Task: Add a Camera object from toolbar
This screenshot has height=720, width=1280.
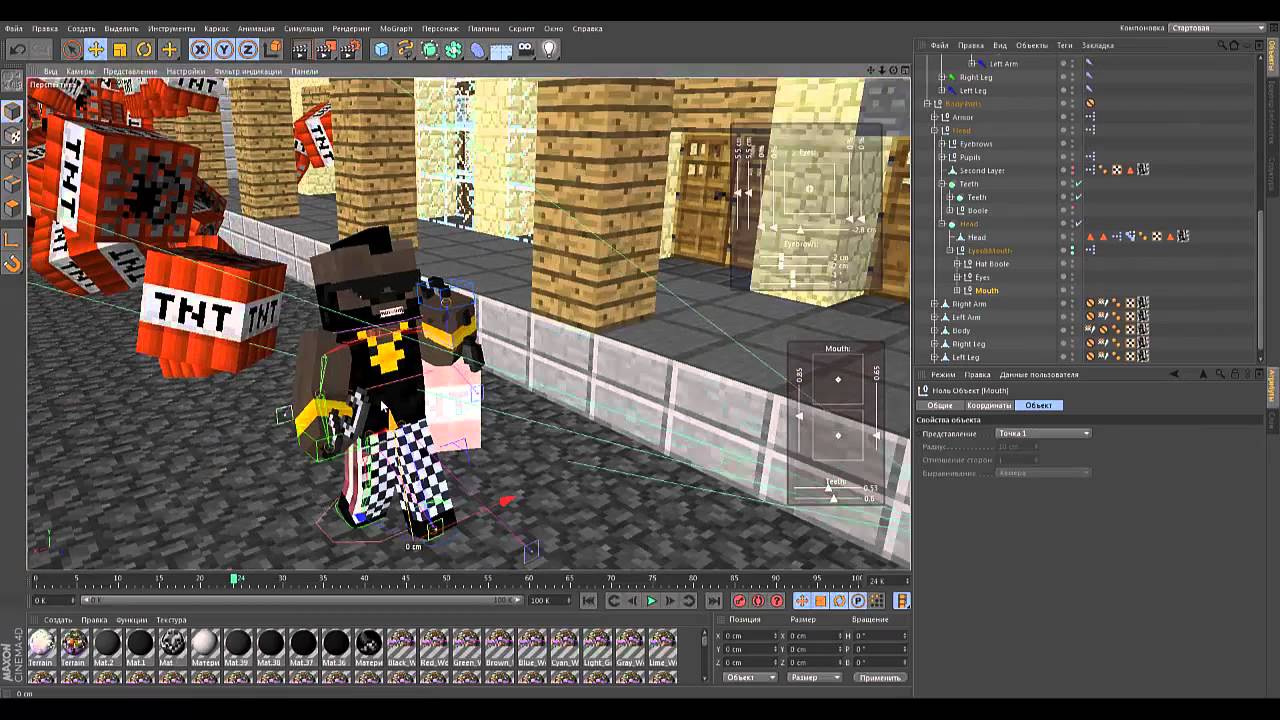Action: click(525, 49)
